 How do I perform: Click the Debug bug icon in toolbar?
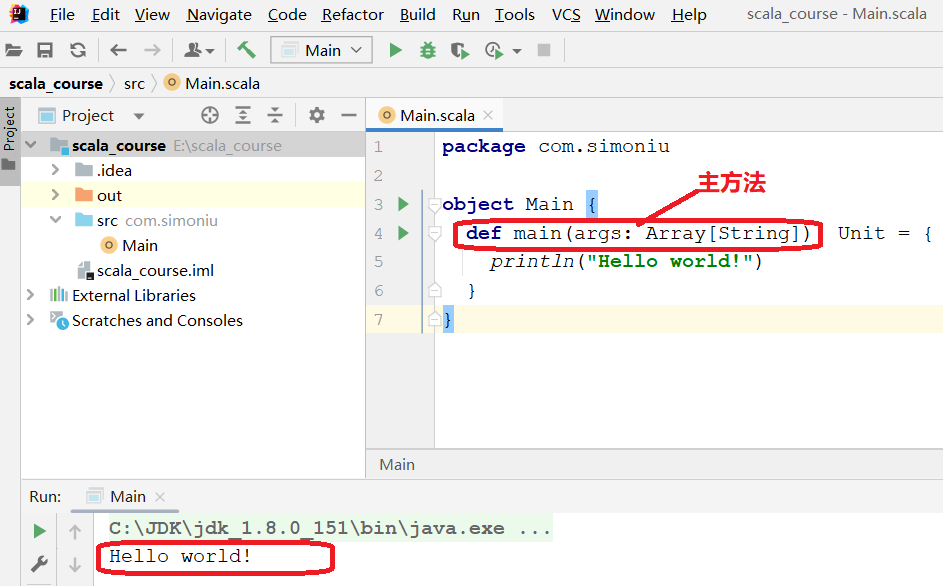[428, 50]
